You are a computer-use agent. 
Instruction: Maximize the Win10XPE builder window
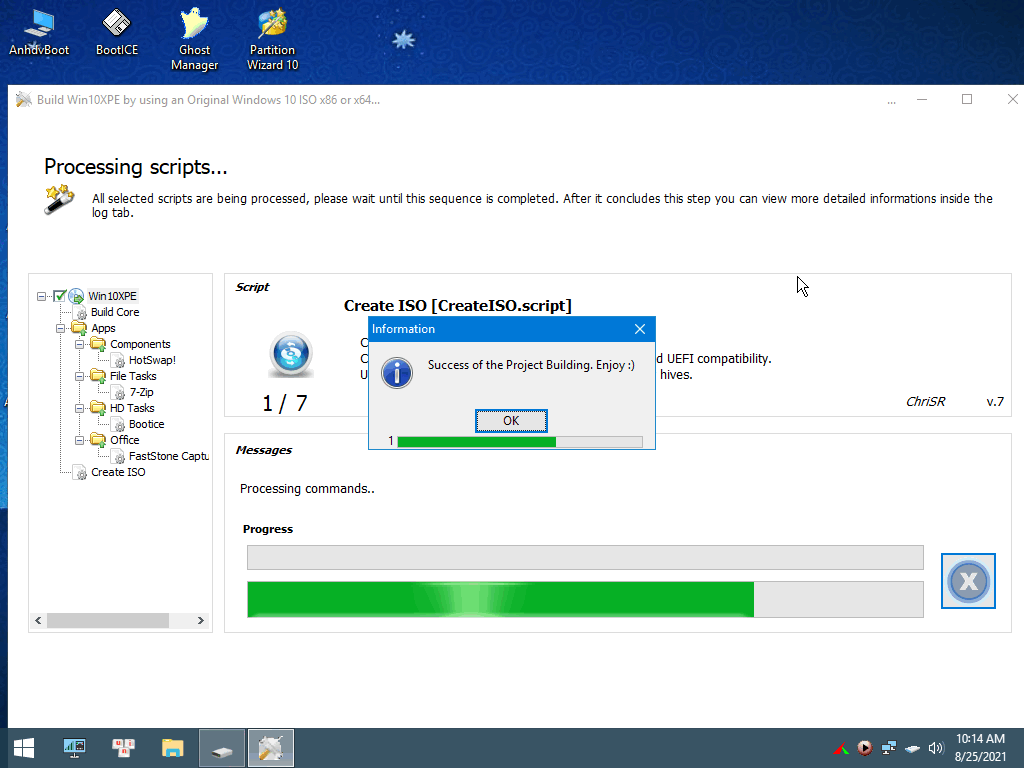[x=967, y=99]
